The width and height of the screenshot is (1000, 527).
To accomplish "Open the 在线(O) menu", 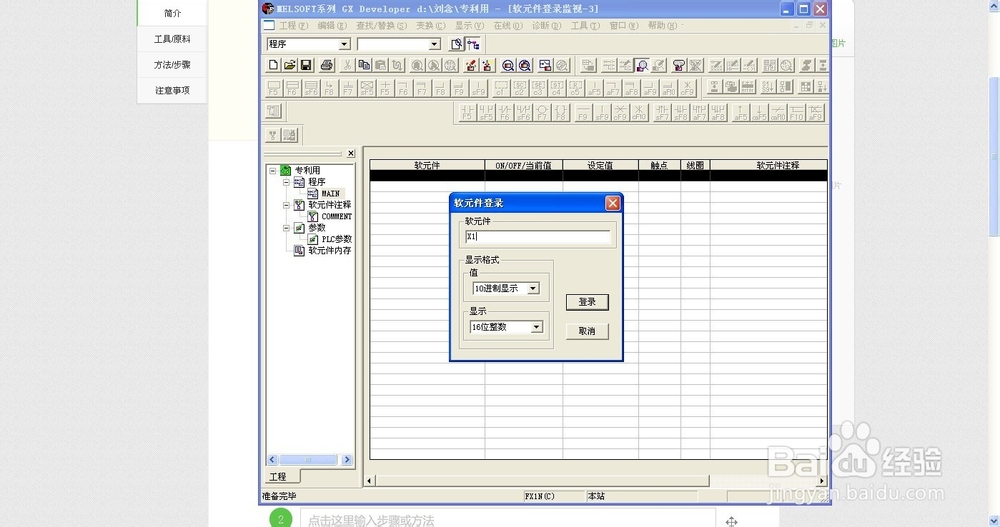I will click(508, 26).
